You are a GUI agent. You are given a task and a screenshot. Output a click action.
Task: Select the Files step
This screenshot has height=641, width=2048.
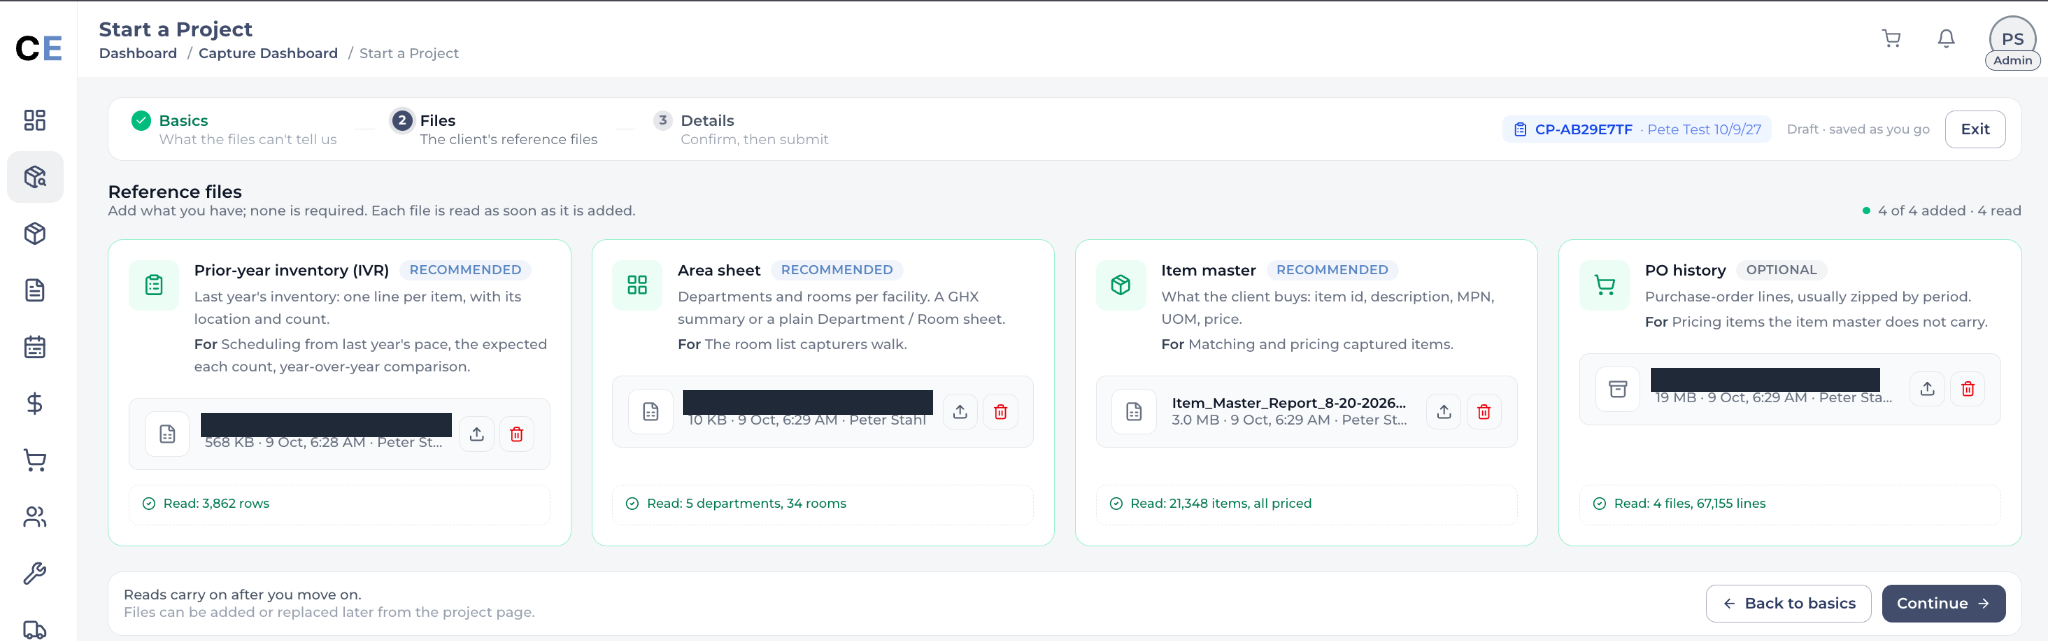pos(495,129)
